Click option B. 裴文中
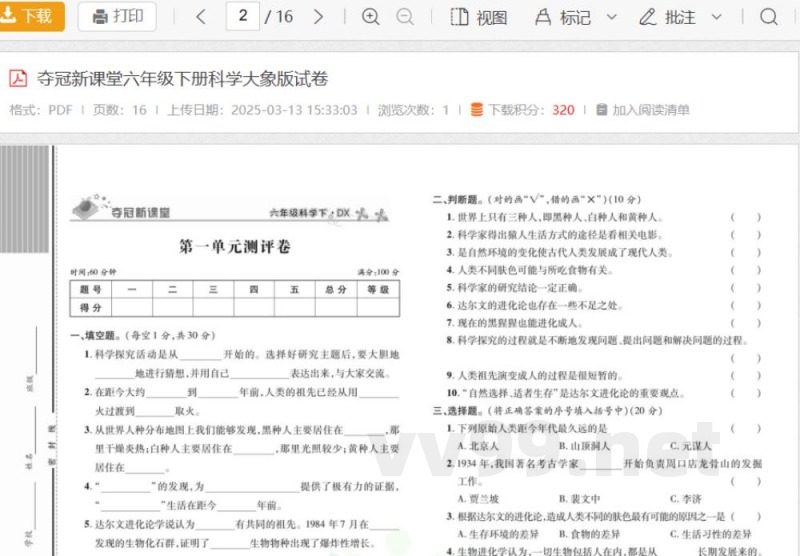This screenshot has width=800, height=556. tap(579, 499)
